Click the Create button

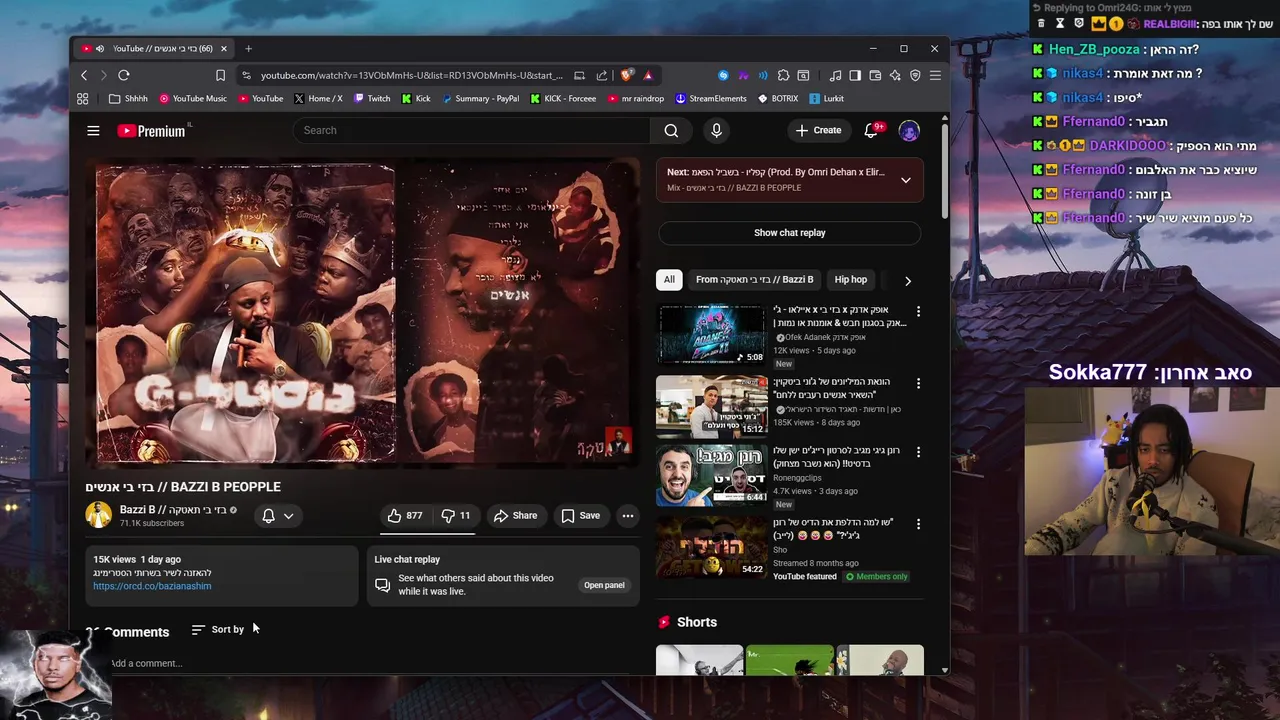pyautogui.click(x=818, y=130)
